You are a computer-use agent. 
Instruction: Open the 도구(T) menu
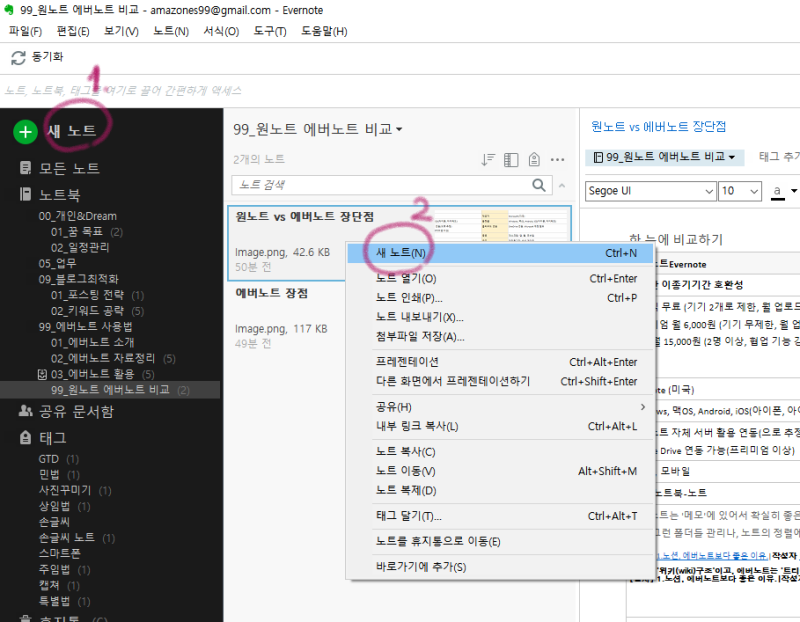270,31
